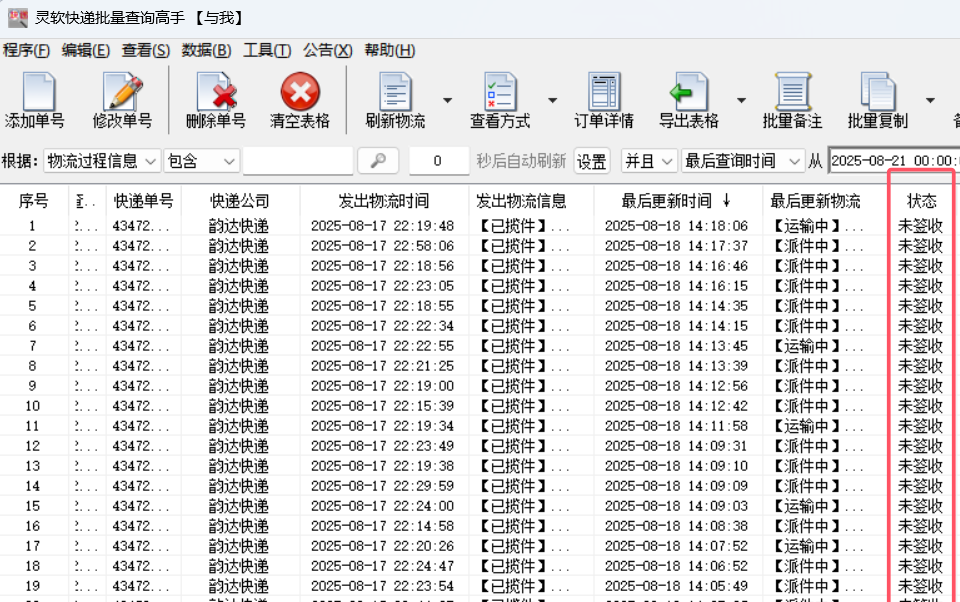Click the filter keyword text field
This screenshot has height=602, width=960.
[x=298, y=161]
